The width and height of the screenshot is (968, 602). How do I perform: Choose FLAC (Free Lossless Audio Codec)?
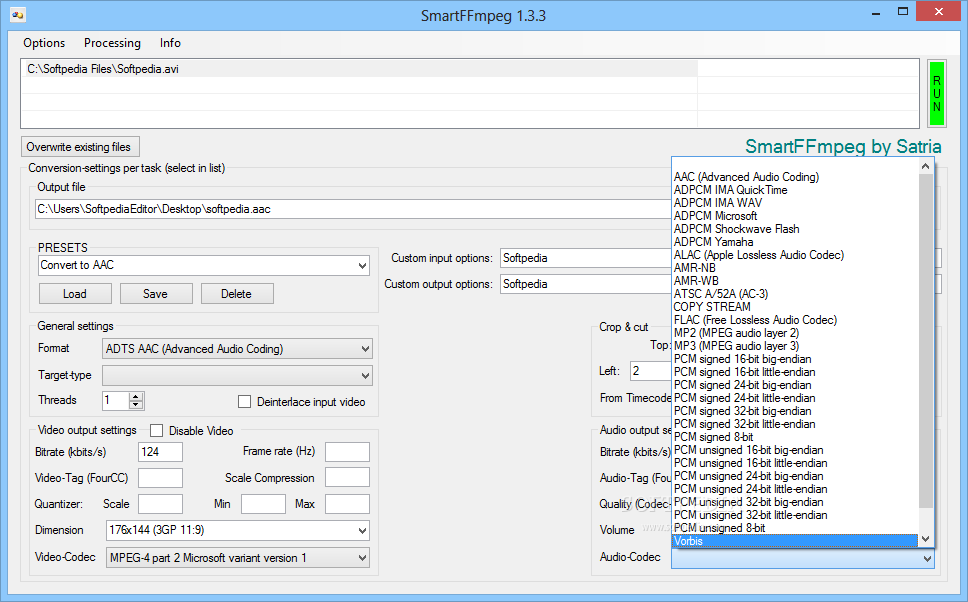pyautogui.click(x=795, y=320)
